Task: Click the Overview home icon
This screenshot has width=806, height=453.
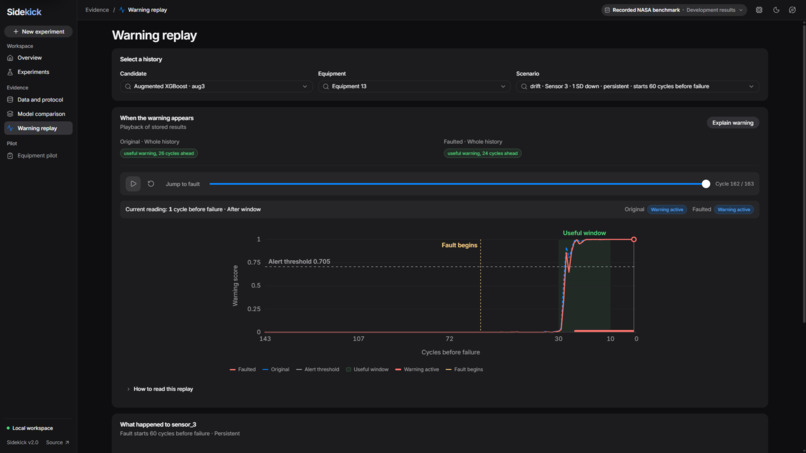Action: (x=10, y=58)
